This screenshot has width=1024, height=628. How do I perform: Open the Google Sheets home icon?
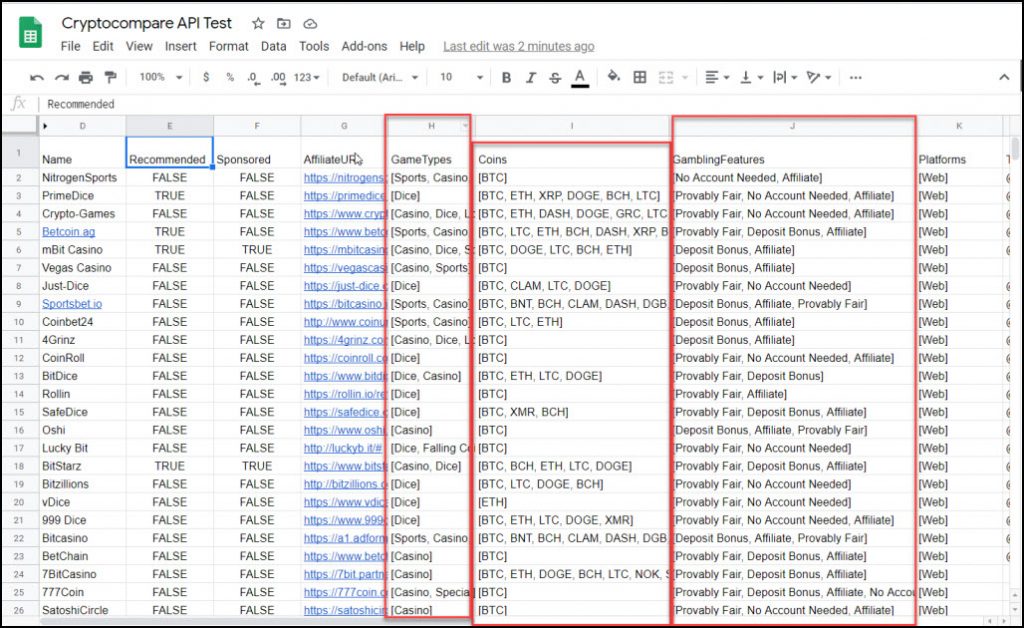click(x=30, y=33)
